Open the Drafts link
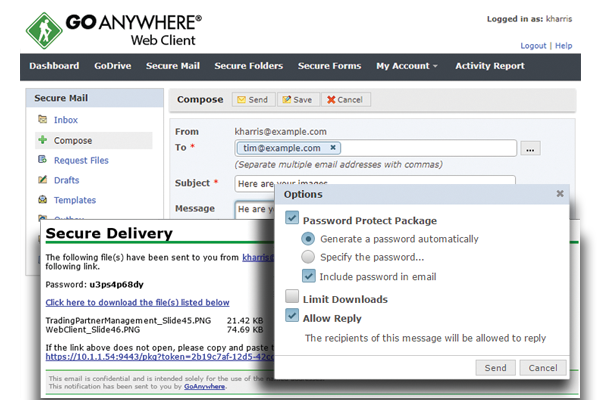 [x=67, y=180]
